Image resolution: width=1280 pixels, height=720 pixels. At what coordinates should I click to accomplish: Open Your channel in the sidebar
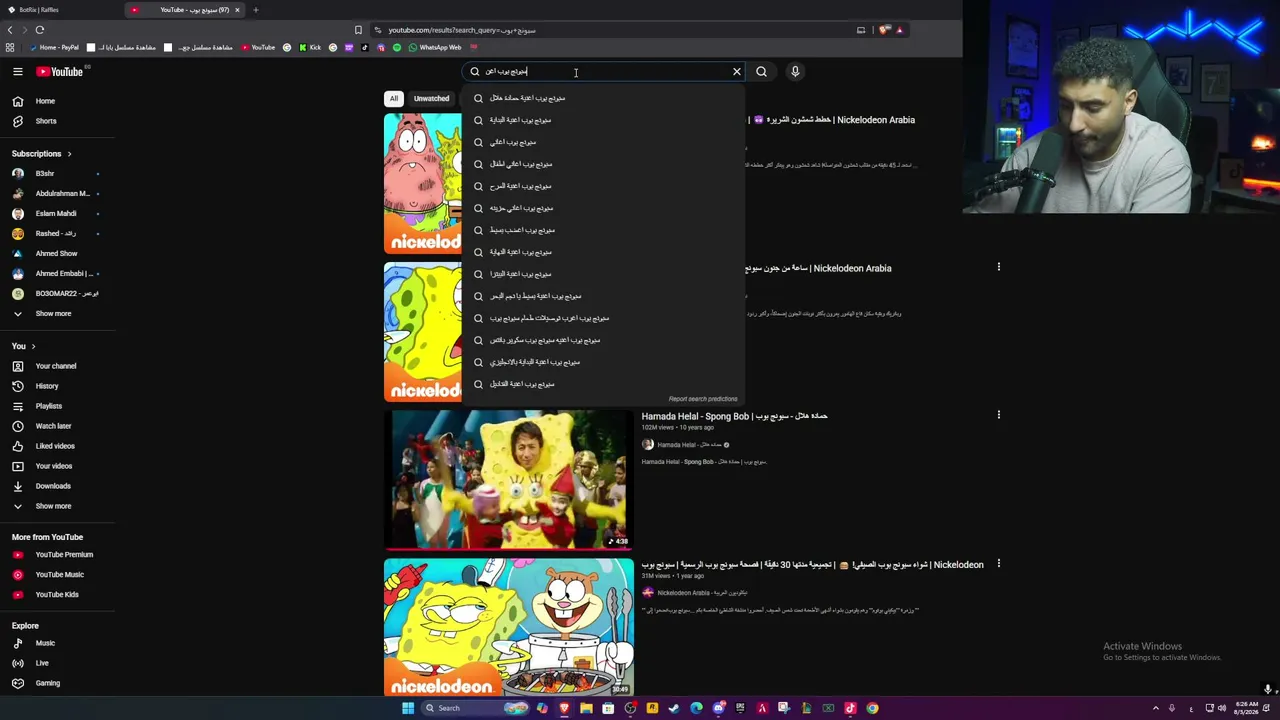pos(56,366)
